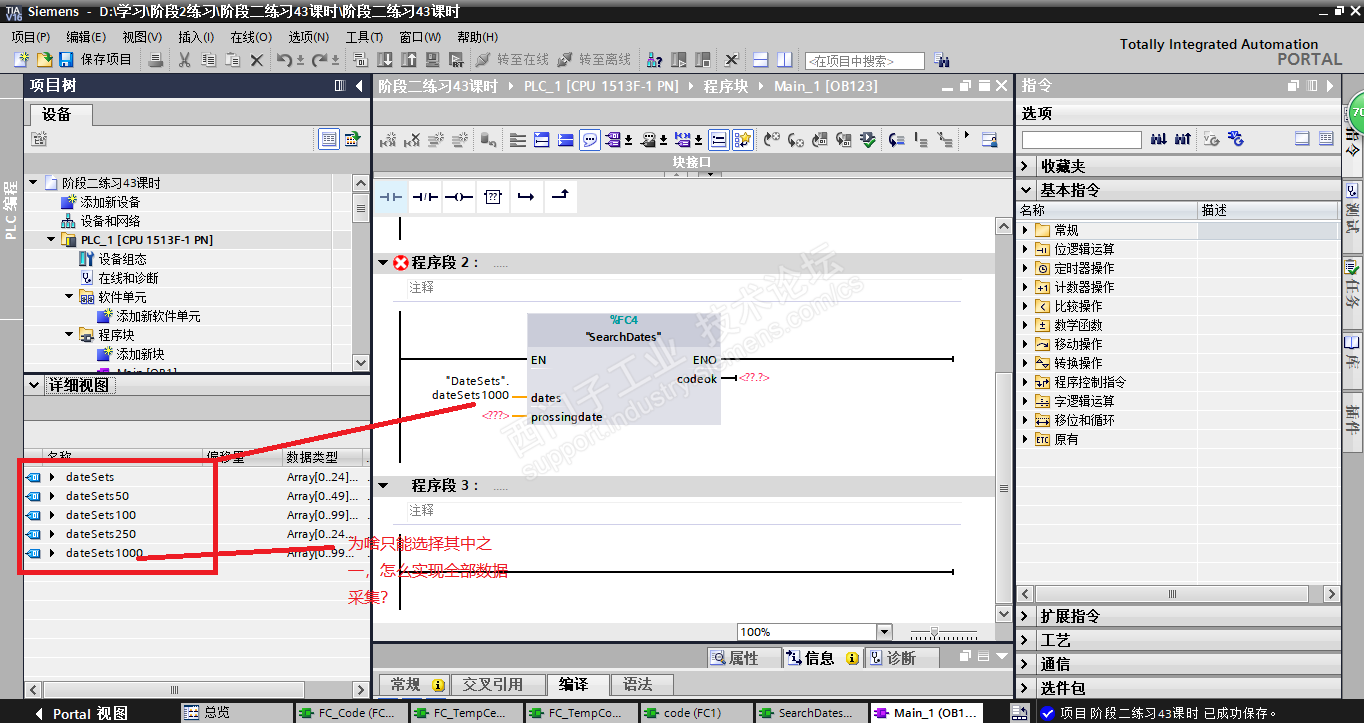Insert a new network in editor toolbar
Viewport: 1364px width, 723px height.
point(388,140)
